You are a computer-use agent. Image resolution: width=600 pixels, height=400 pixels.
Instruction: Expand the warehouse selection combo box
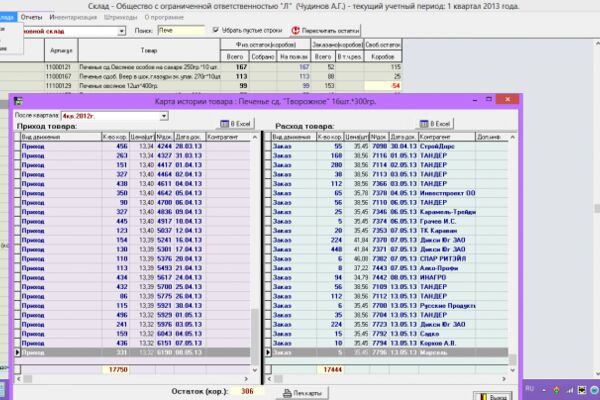pyautogui.click(x=121, y=31)
